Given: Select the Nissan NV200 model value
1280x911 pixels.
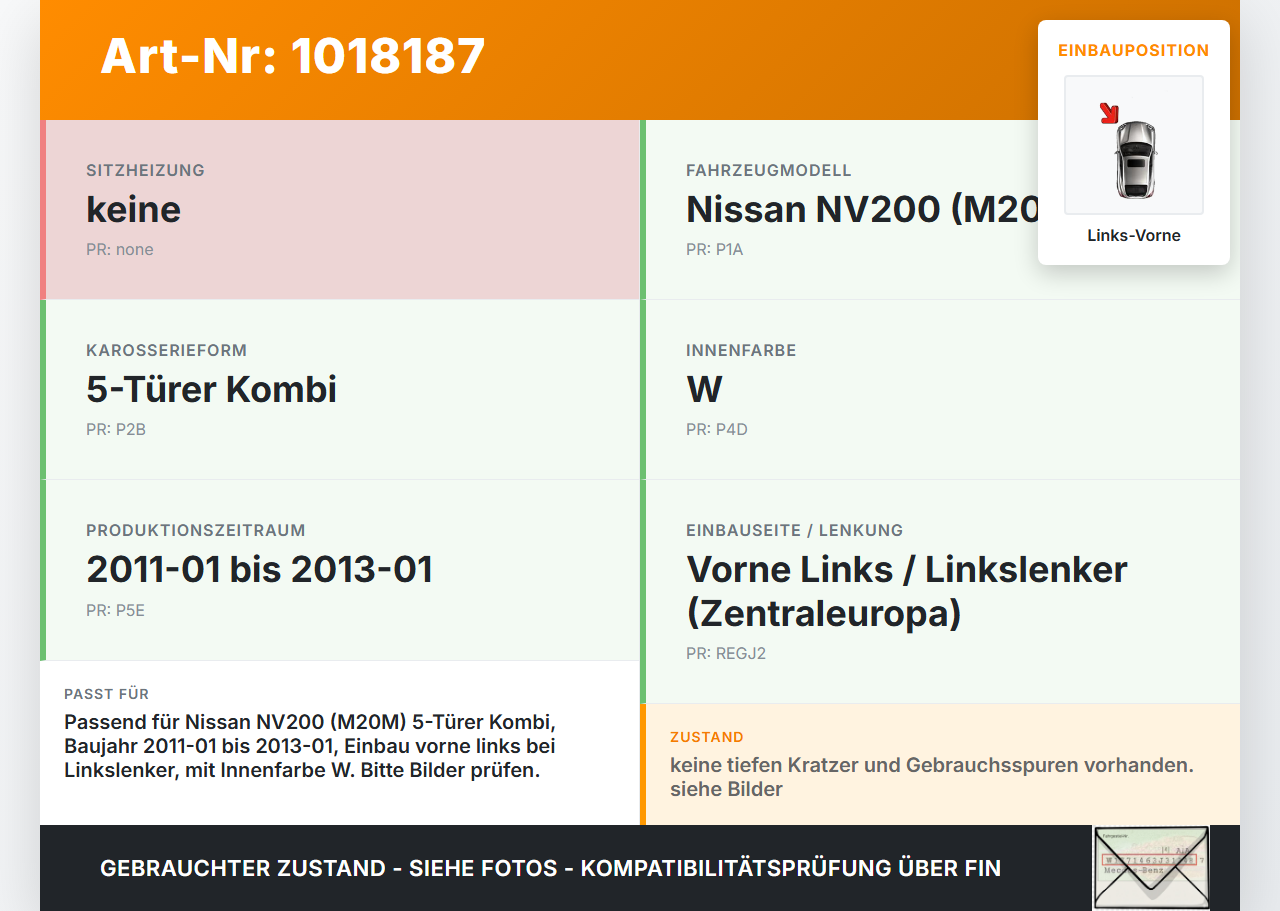Looking at the screenshot, I should pos(862,209).
